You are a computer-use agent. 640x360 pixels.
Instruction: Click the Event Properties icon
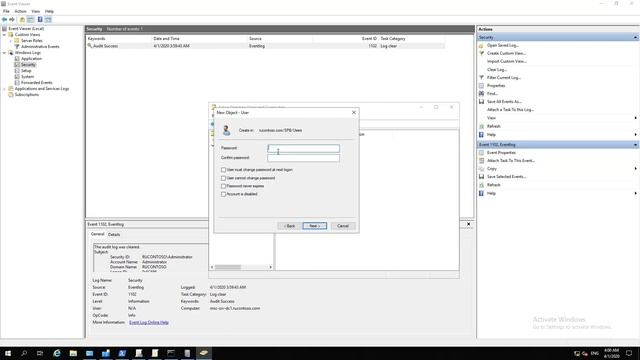(481, 153)
